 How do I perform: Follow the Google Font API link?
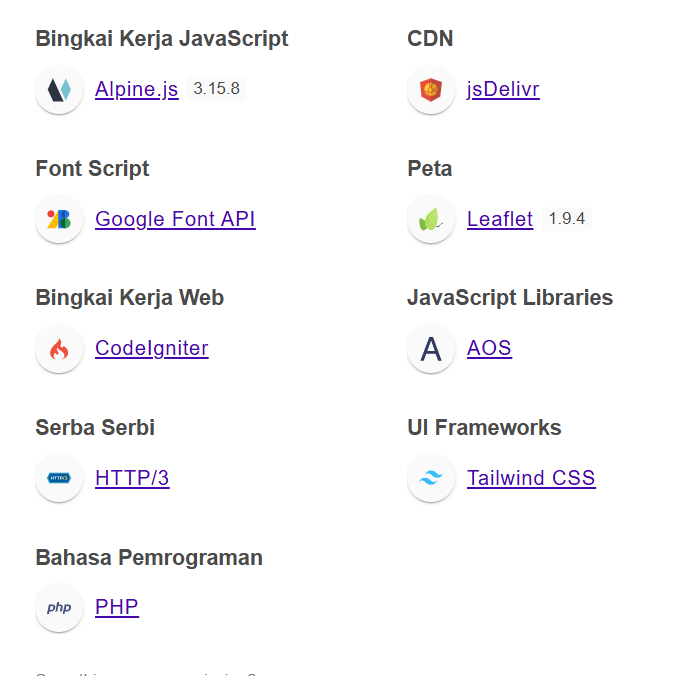point(175,219)
